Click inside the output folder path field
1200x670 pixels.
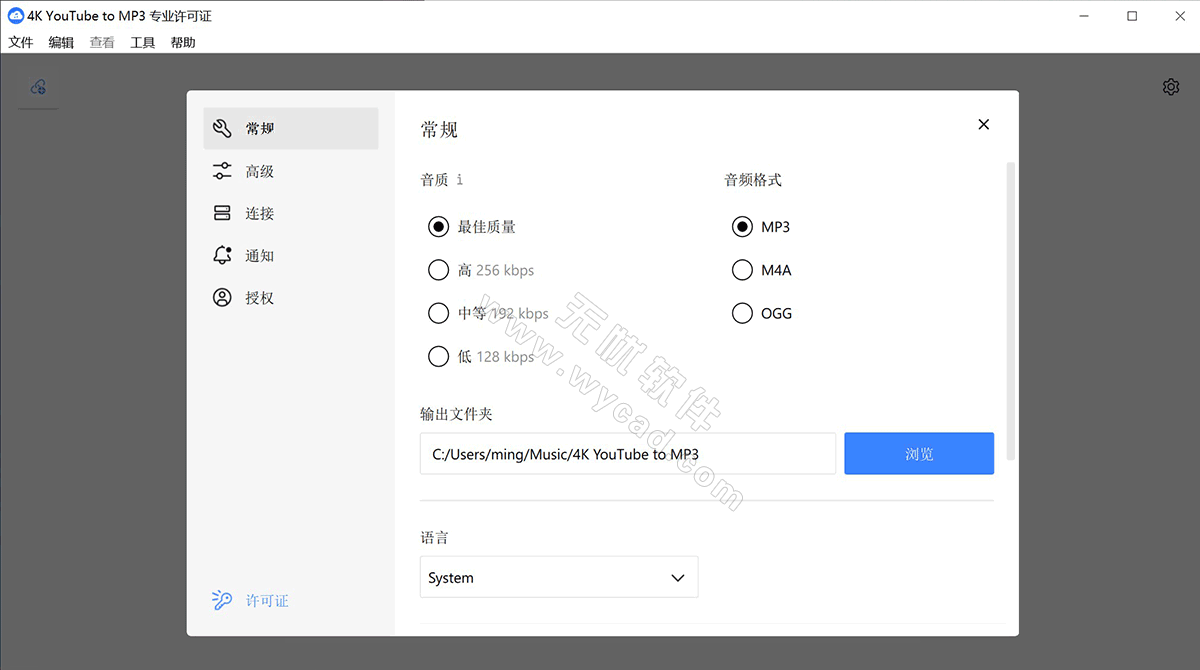pos(627,453)
